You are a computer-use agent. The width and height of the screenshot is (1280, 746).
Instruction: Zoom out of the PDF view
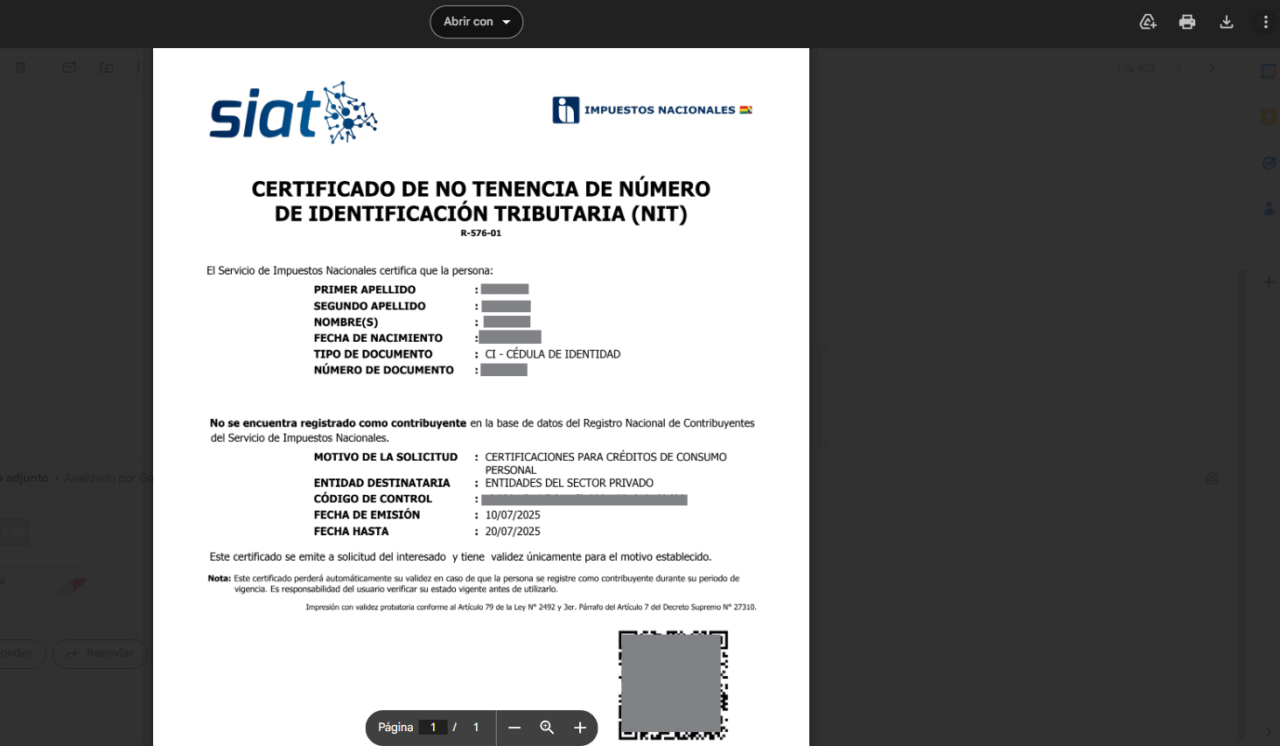click(514, 728)
